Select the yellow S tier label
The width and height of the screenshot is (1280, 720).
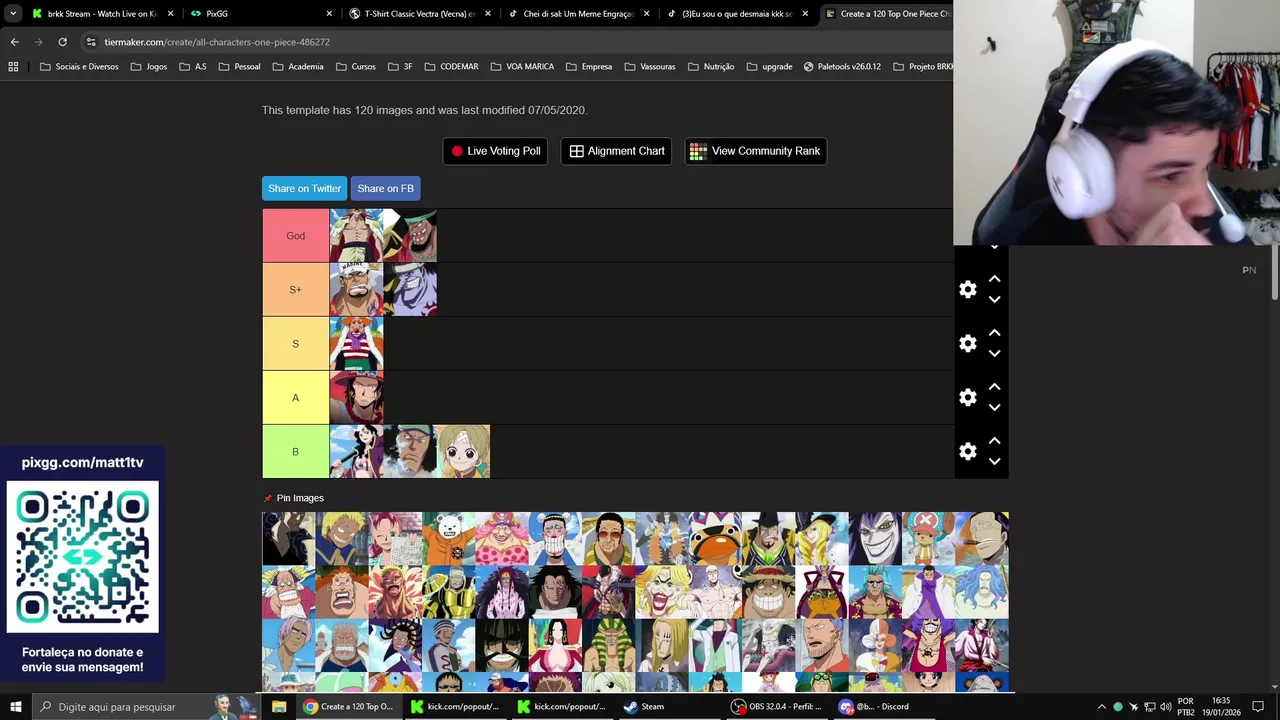295,344
